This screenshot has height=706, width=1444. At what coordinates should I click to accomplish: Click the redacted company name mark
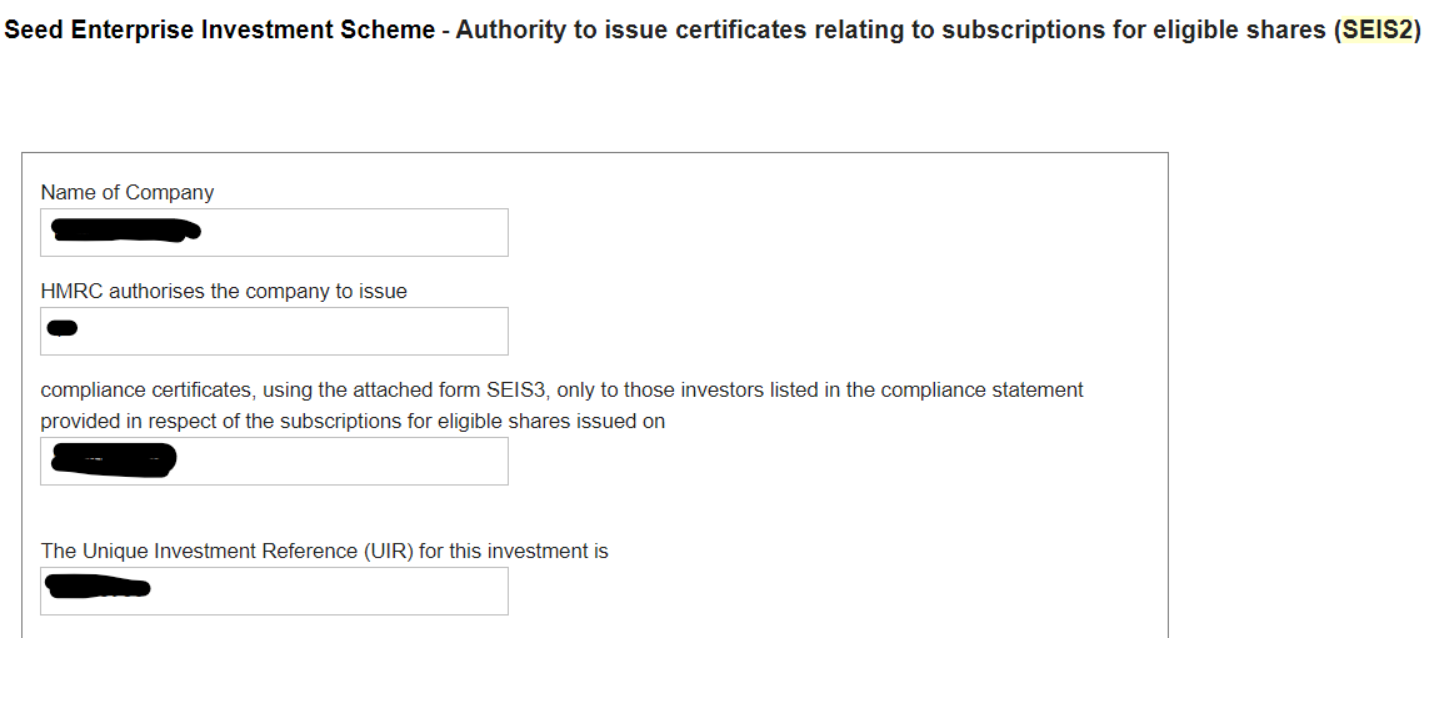coord(126,233)
